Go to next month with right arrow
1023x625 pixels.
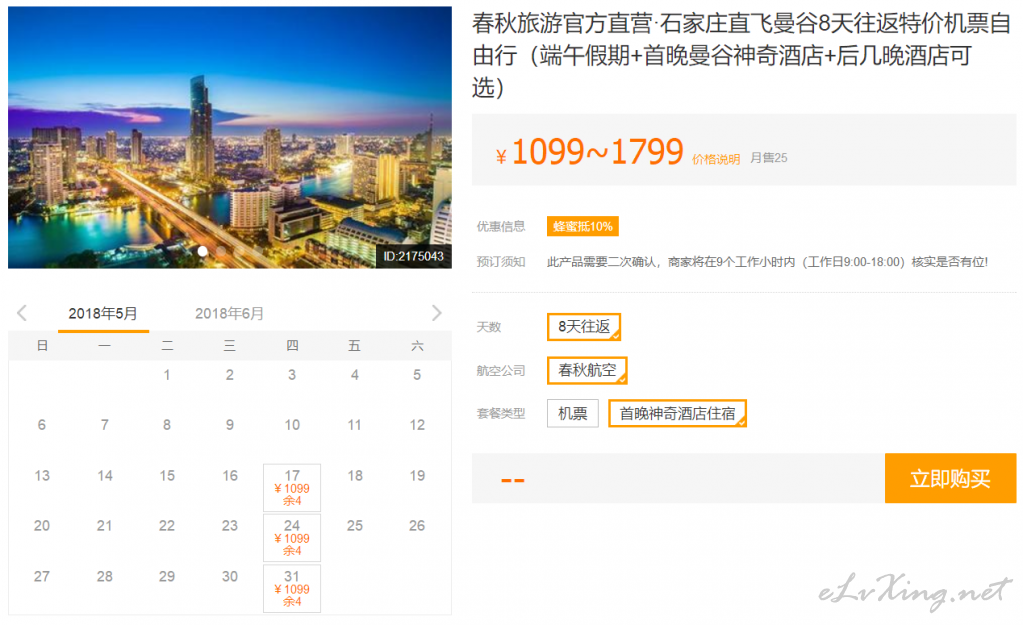point(436,313)
